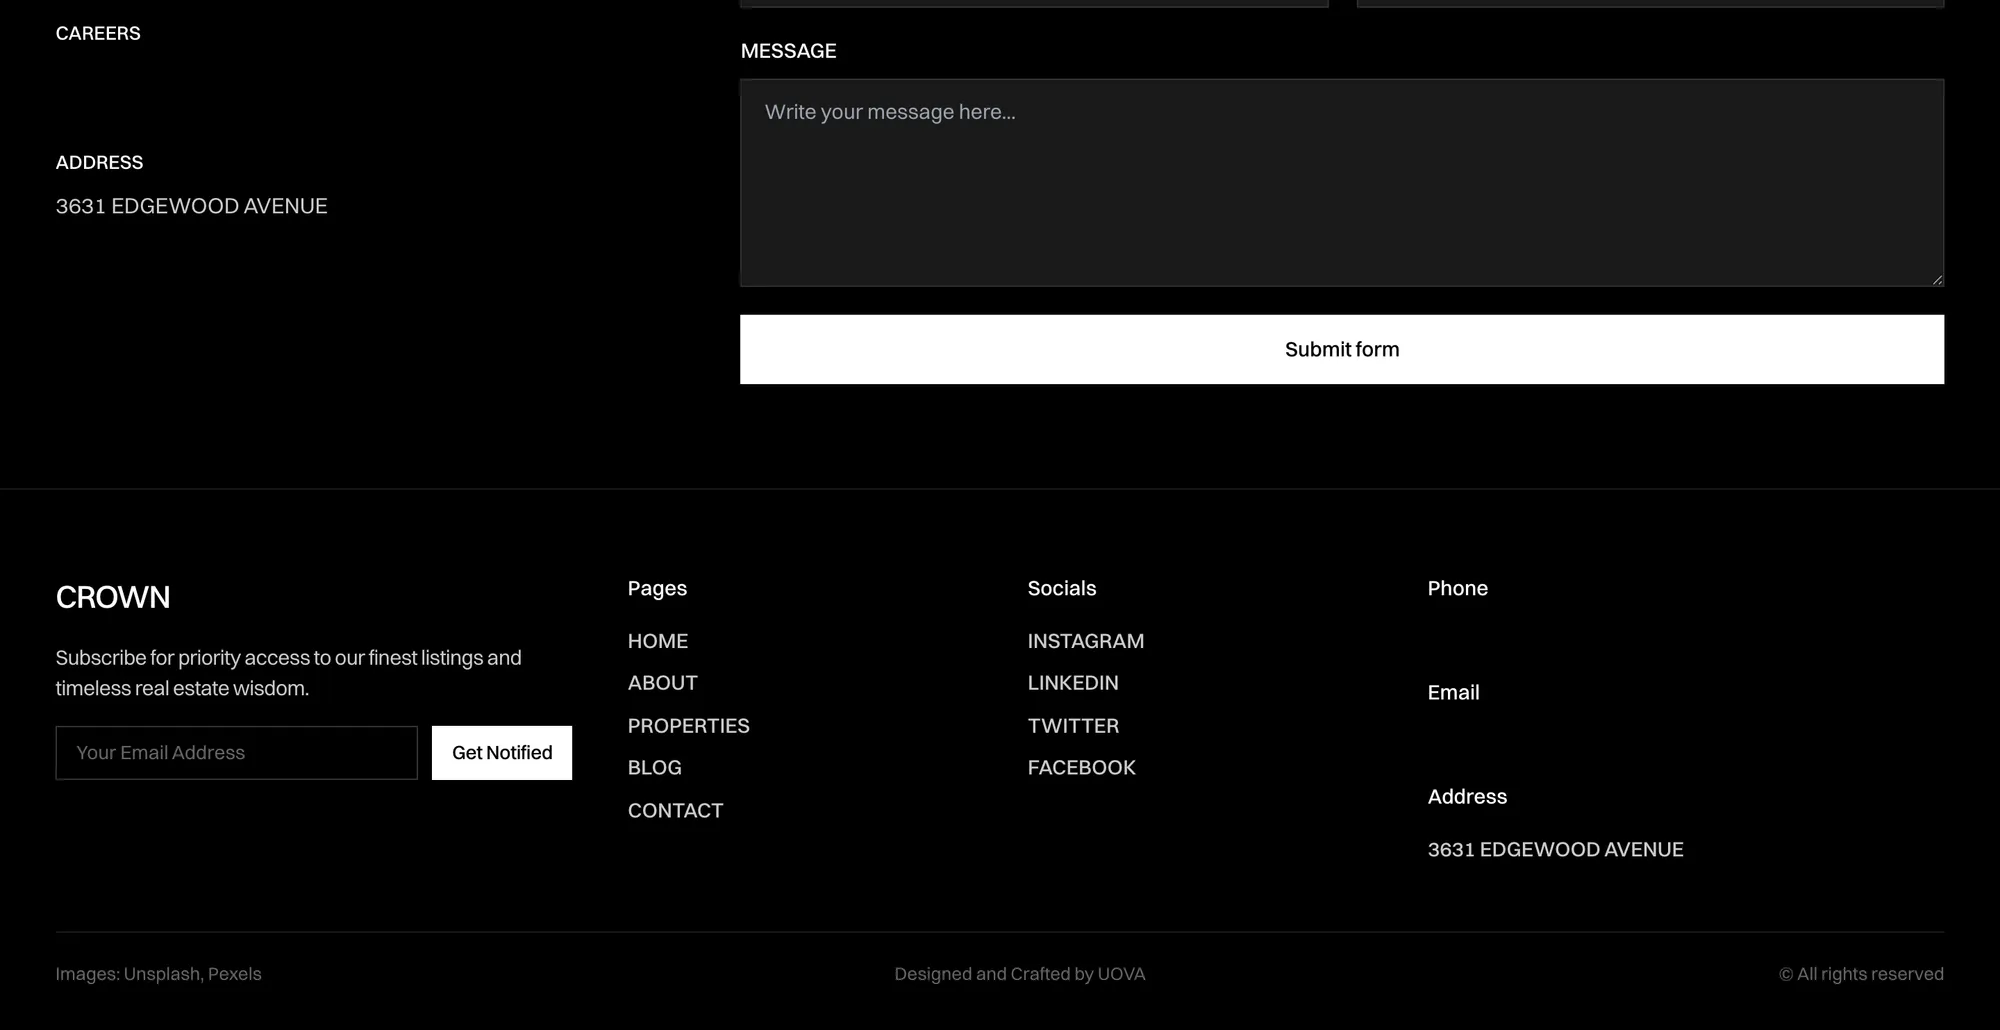2000x1030 pixels.
Task: Click the Images: Unsplash, Pexels credit
Action: (x=159, y=974)
